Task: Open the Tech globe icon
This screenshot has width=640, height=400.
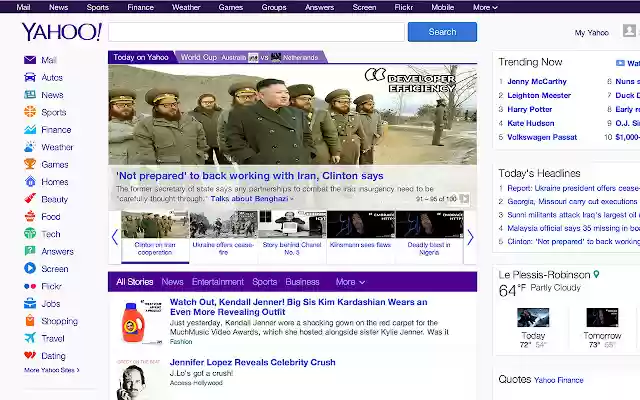Action: pos(30,234)
